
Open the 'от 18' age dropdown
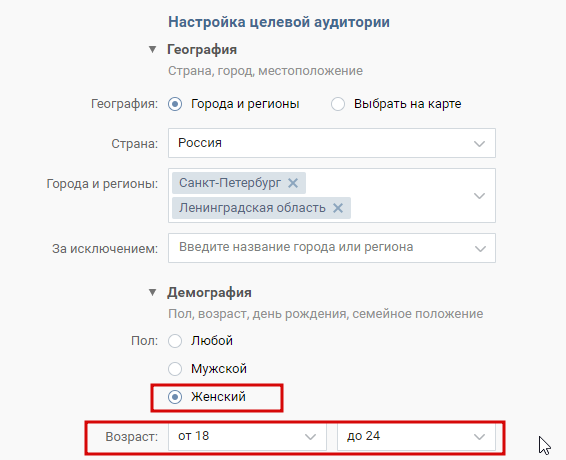[x=247, y=437]
